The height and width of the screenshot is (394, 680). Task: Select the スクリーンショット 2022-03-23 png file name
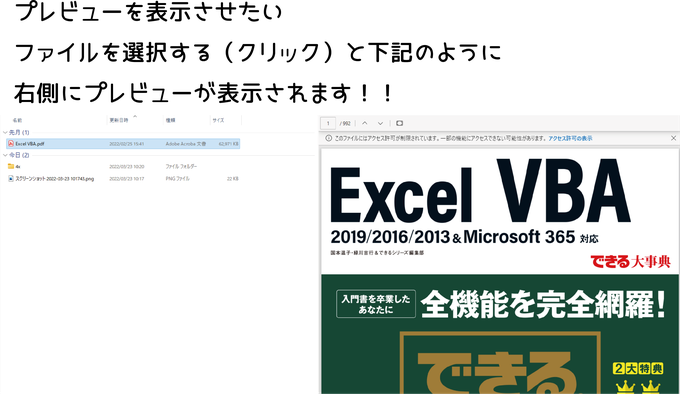click(55, 179)
